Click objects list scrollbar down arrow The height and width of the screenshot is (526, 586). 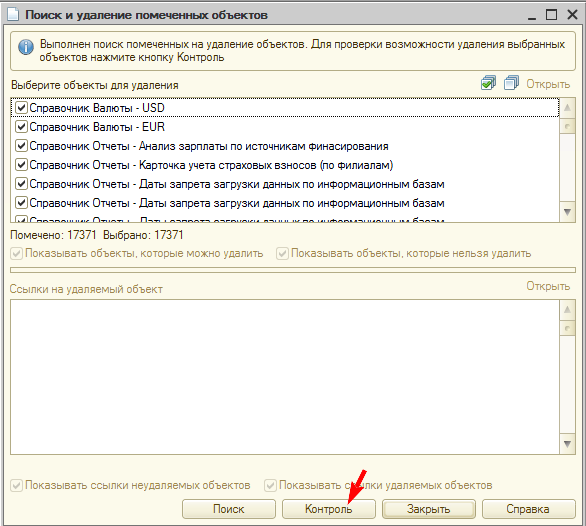point(567,212)
